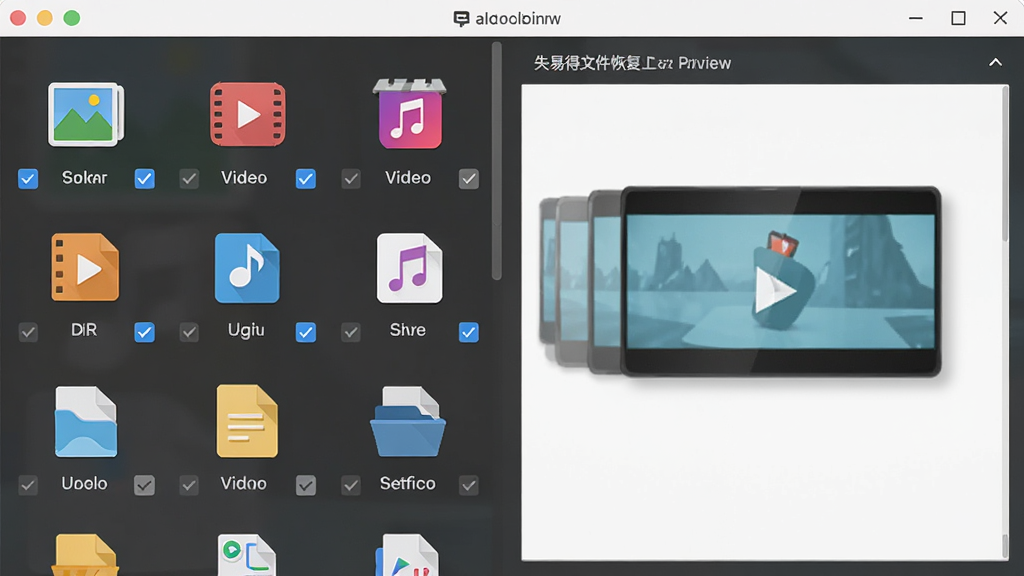The image size is (1024, 576).
Task: Toggle the checkbox right of Vidoo
Action: coord(306,485)
